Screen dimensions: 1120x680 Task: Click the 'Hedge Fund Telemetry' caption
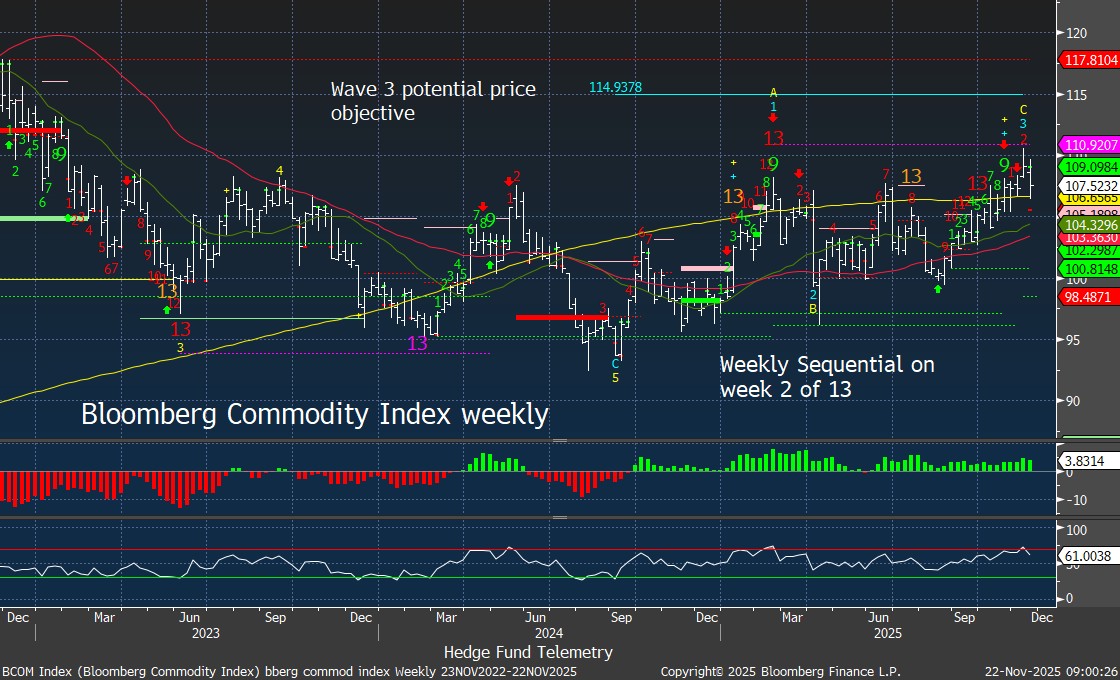(528, 652)
